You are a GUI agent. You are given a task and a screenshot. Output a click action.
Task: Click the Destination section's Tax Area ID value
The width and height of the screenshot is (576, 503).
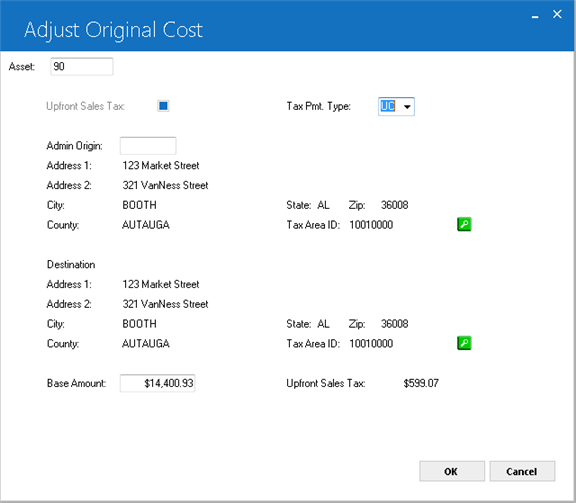click(371, 344)
